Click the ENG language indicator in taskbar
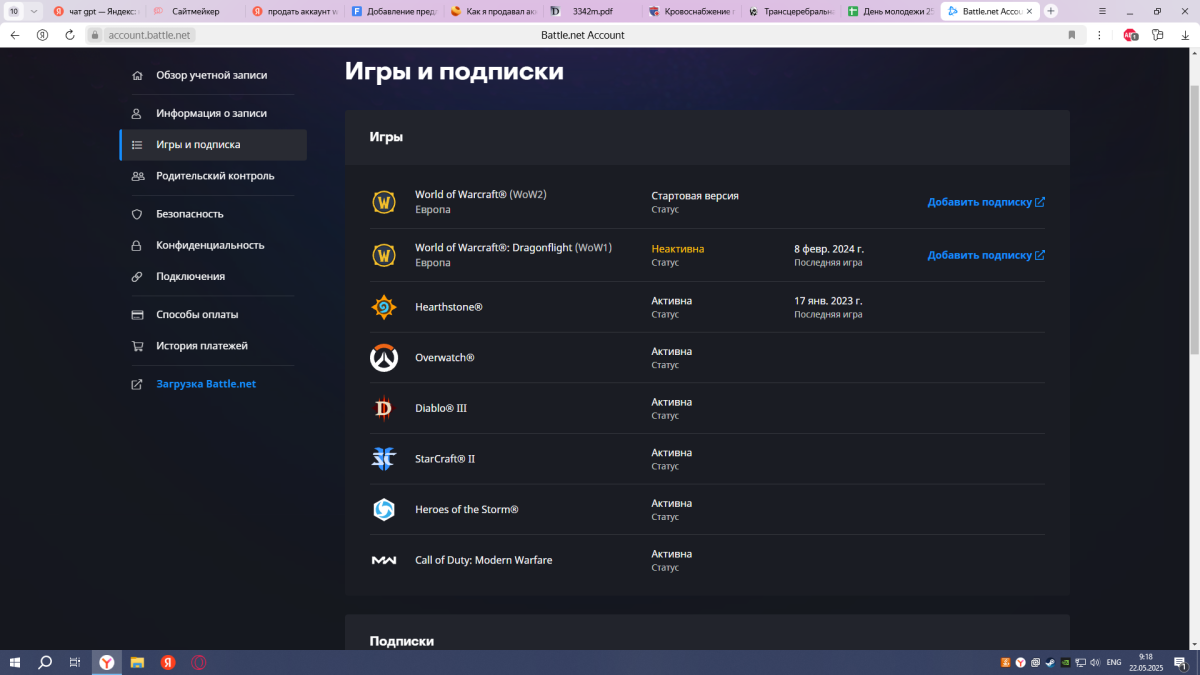 coord(1113,662)
